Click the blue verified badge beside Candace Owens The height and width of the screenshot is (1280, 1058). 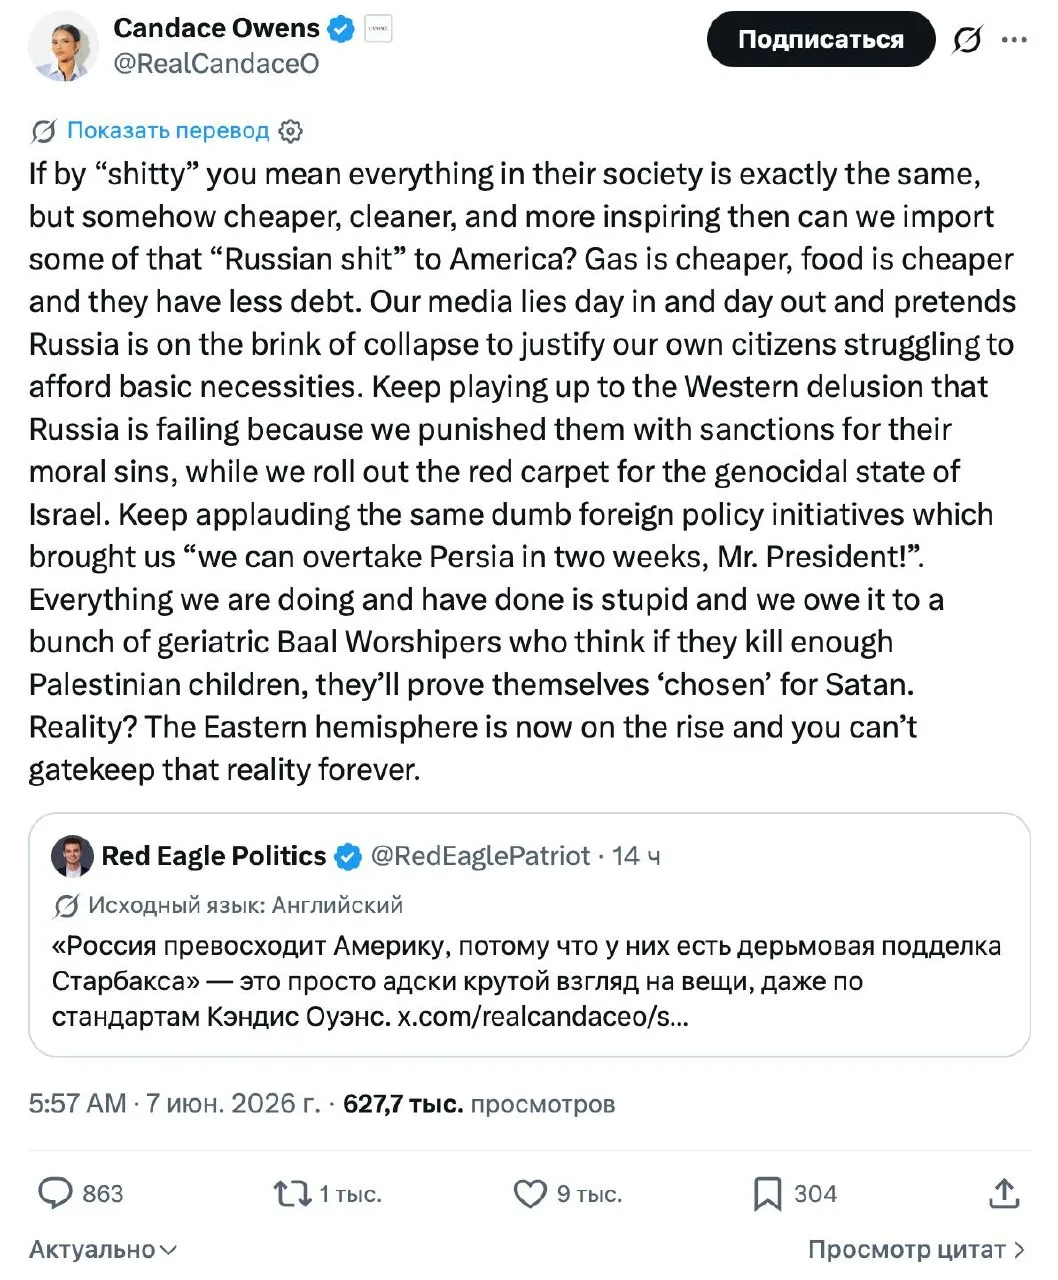(x=341, y=29)
